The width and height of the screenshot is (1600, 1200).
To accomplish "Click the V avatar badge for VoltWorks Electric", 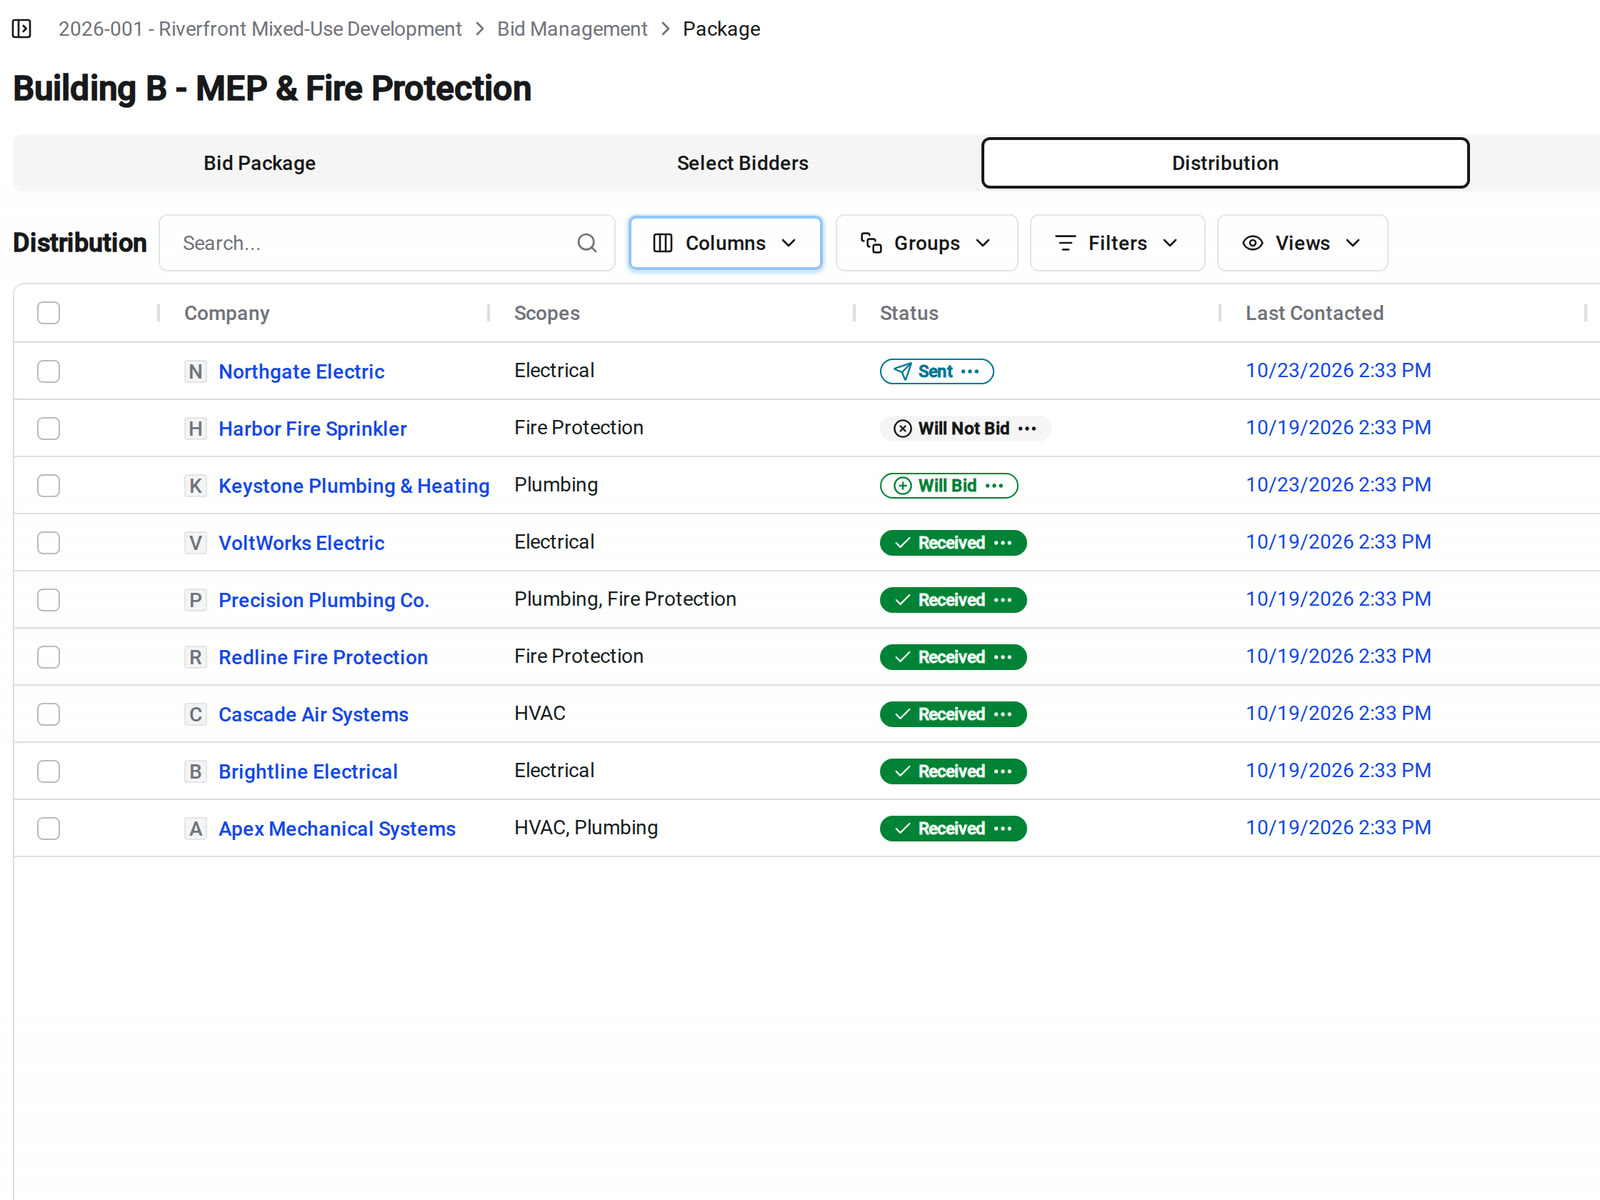I will 196,543.
